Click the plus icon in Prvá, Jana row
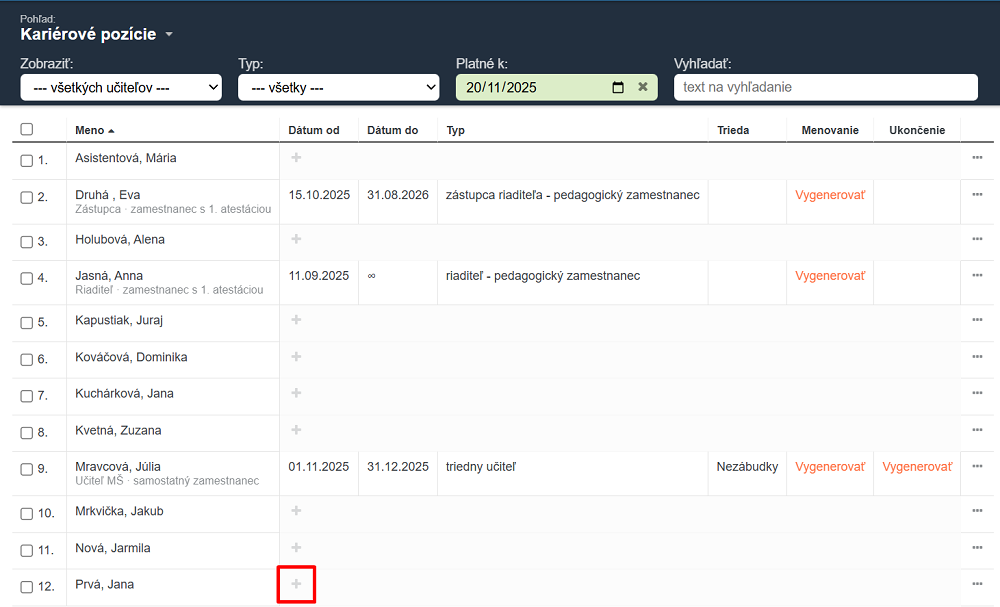The width and height of the screenshot is (1000, 607). [x=296, y=584]
